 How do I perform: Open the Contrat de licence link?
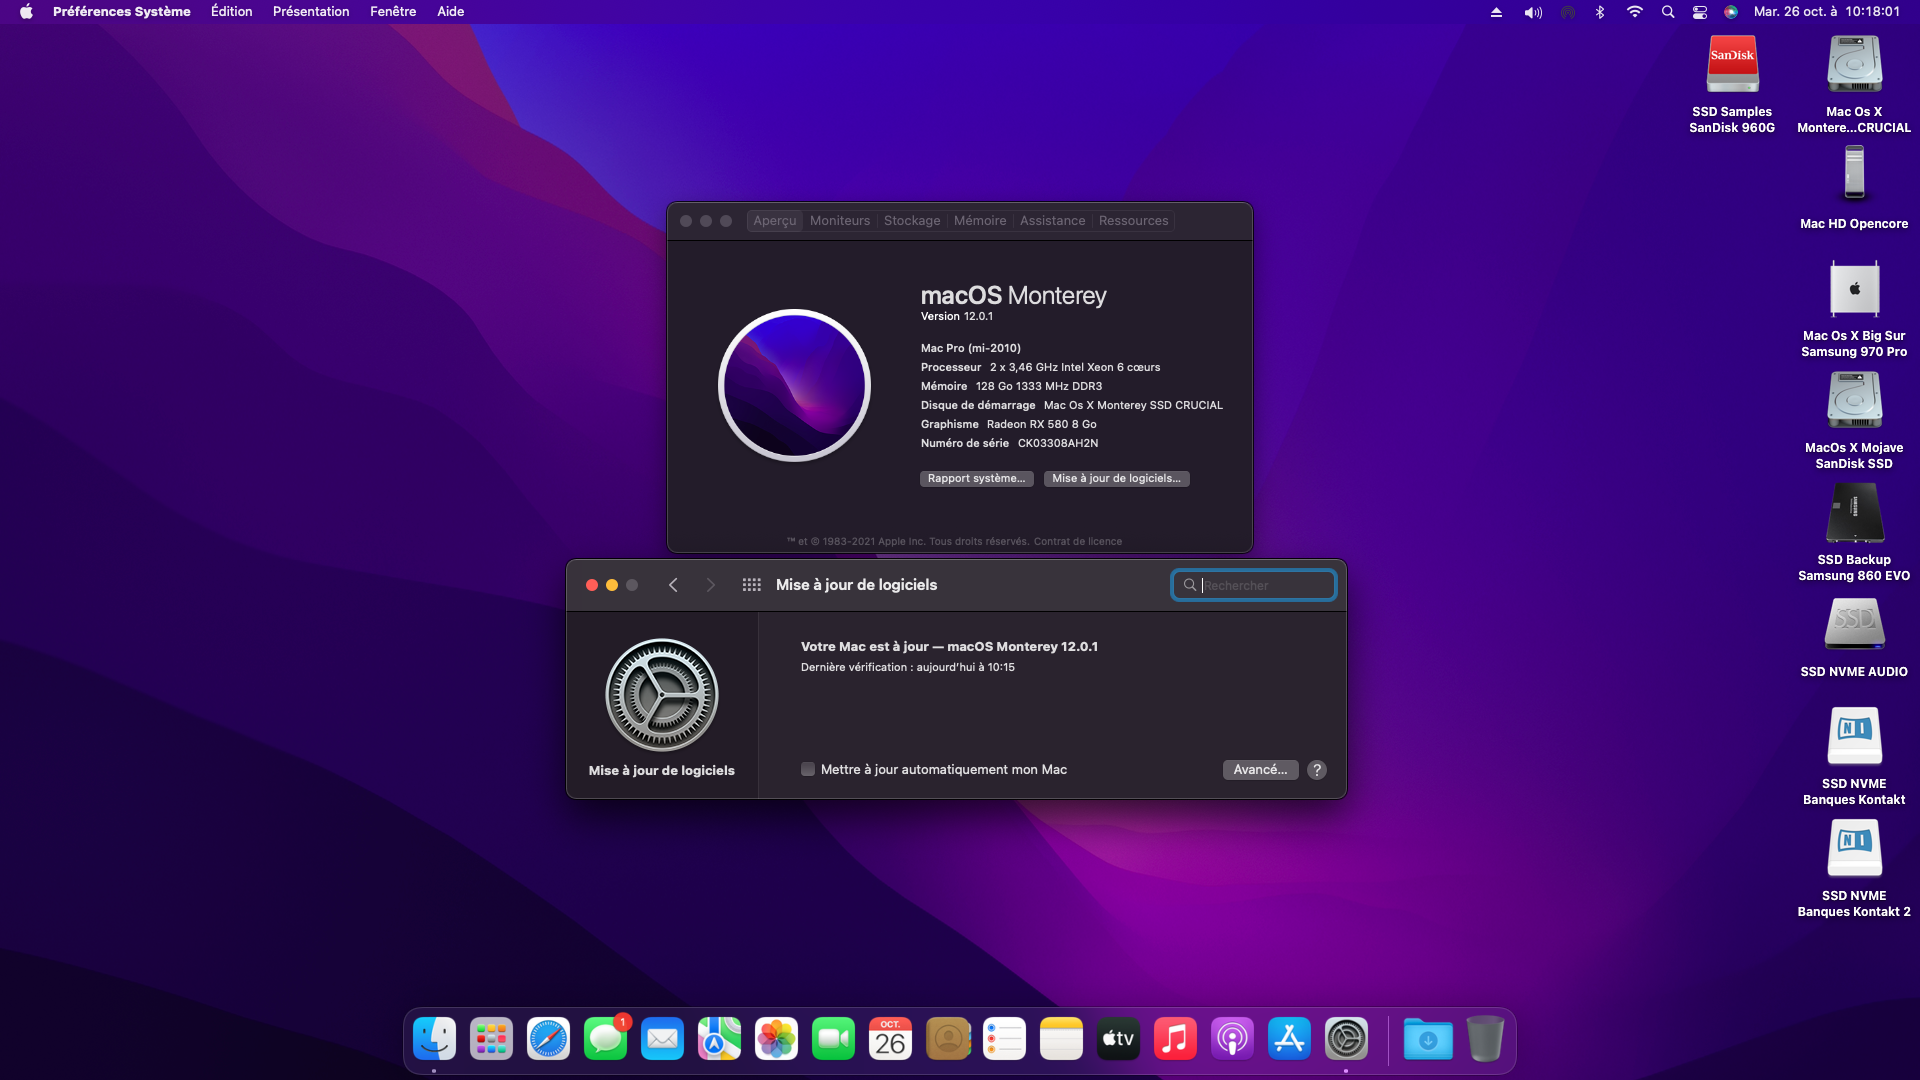click(1077, 542)
